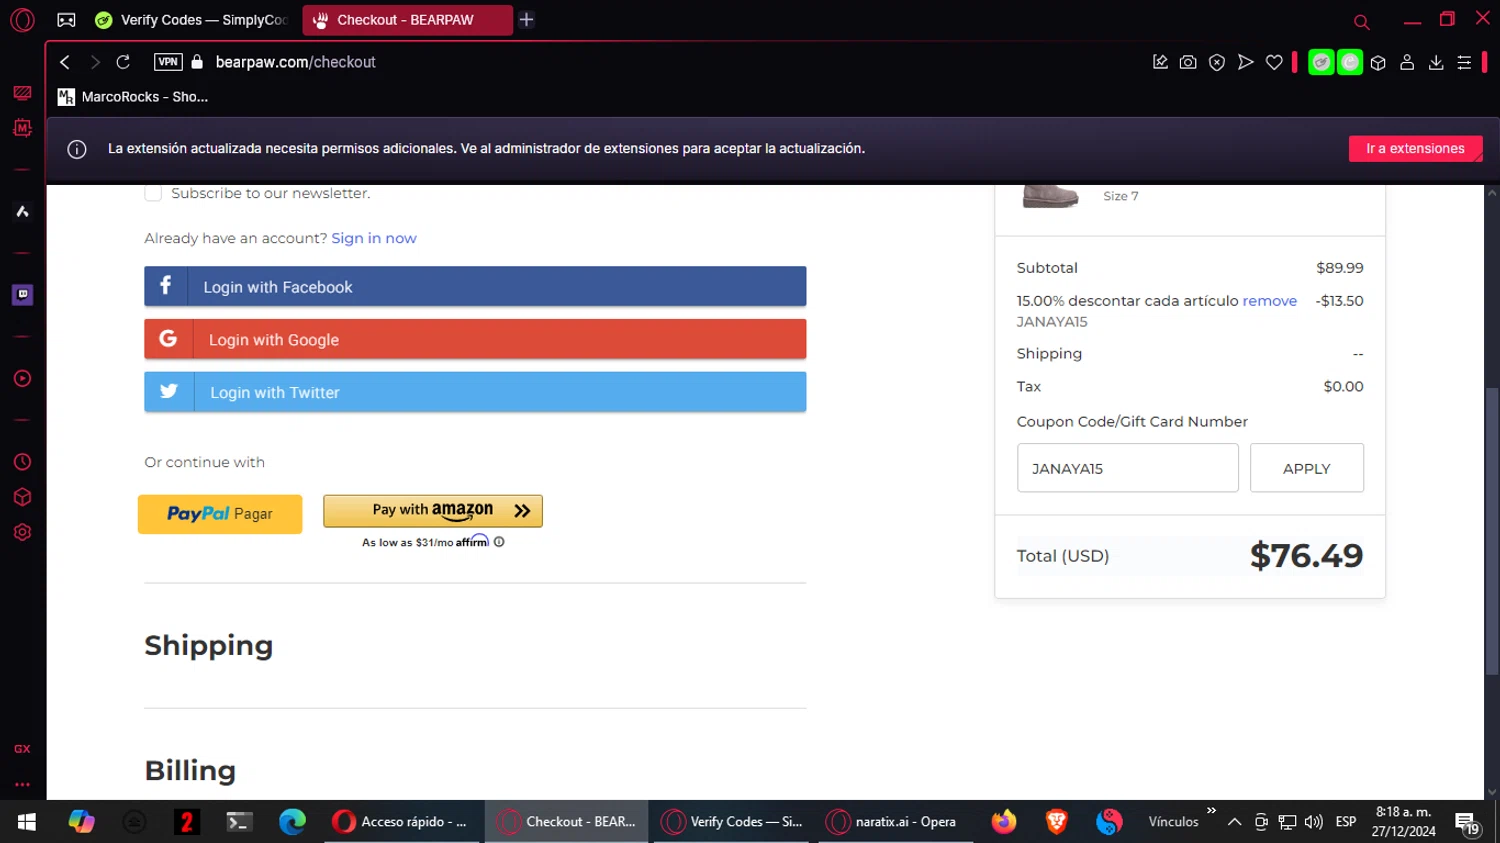Screen dimensions: 1500x843
Task: Check 'Subscribe to our newsletter' checkbox
Action: [x=153, y=193]
